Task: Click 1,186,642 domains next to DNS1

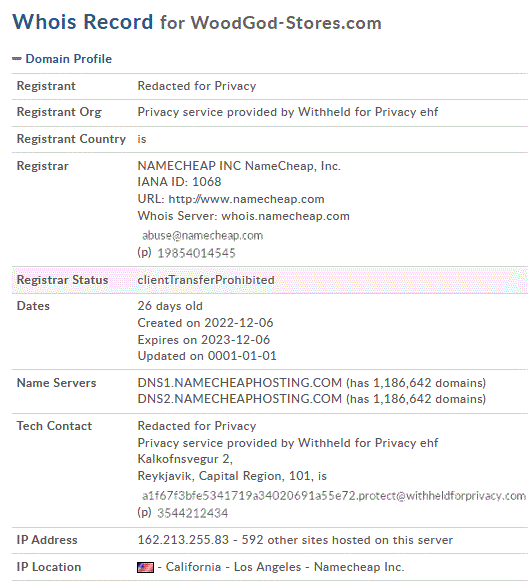Action: point(427,383)
